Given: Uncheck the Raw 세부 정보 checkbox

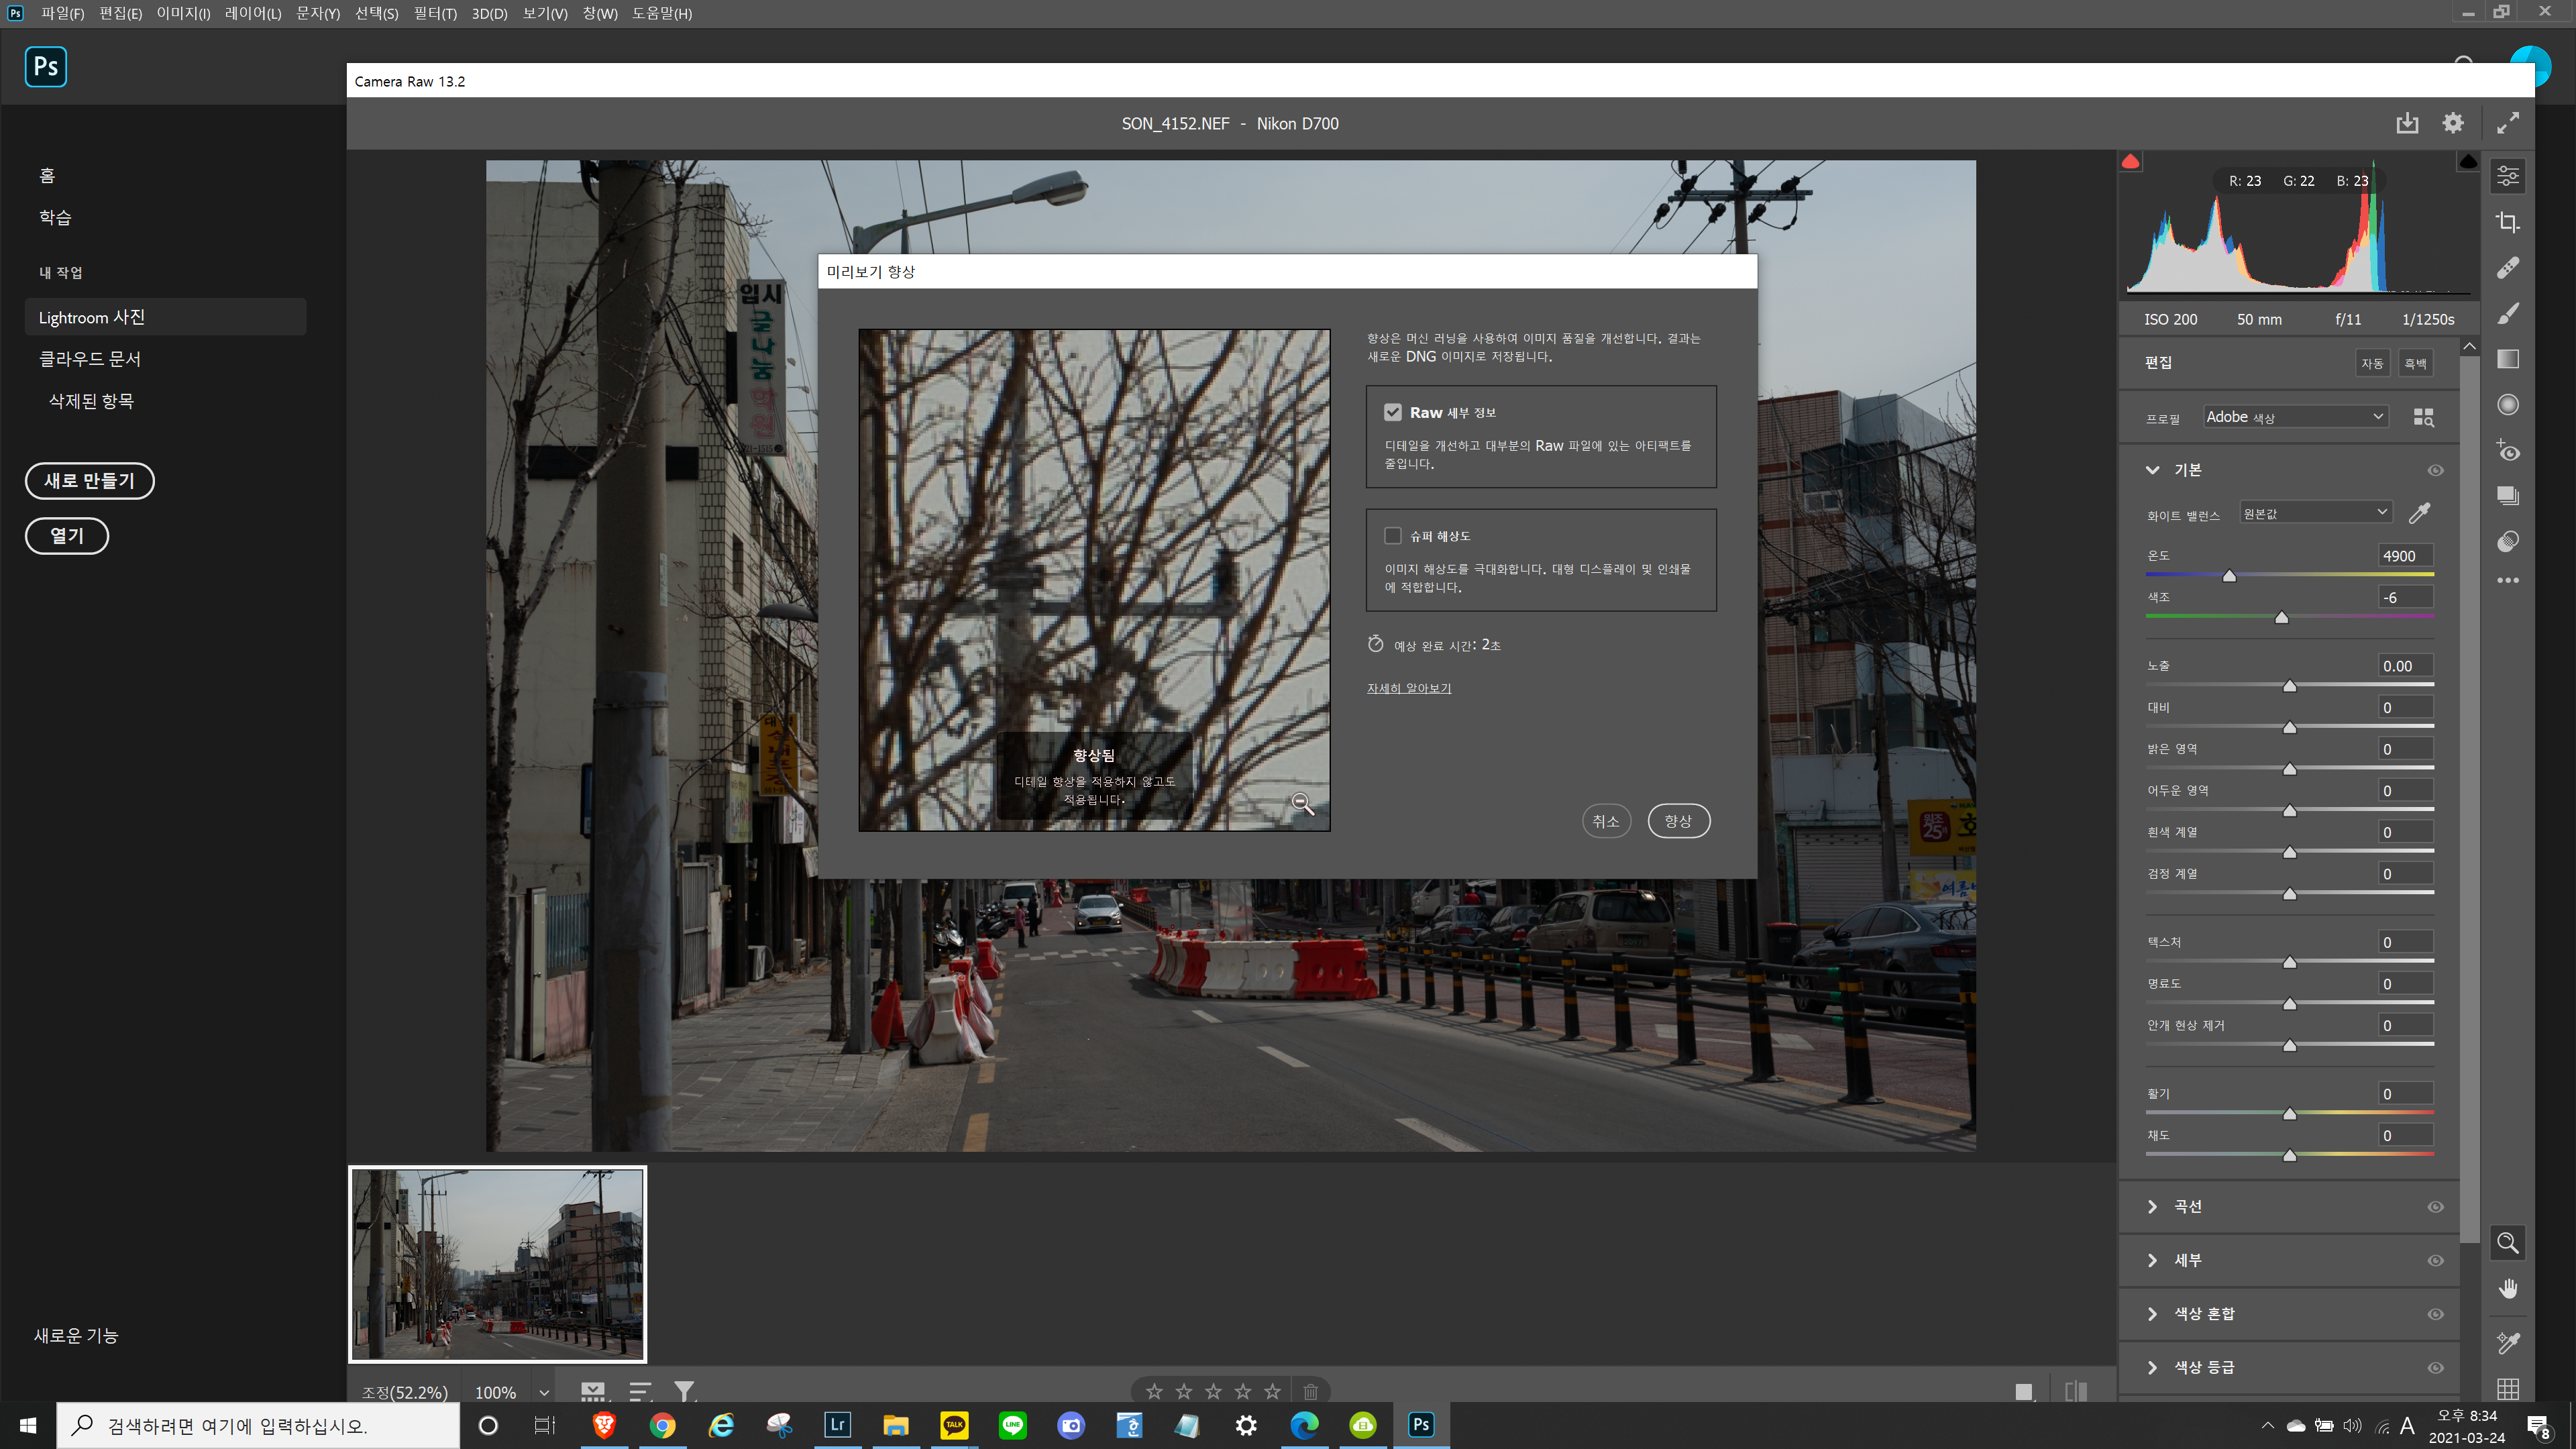Looking at the screenshot, I should tap(1392, 412).
